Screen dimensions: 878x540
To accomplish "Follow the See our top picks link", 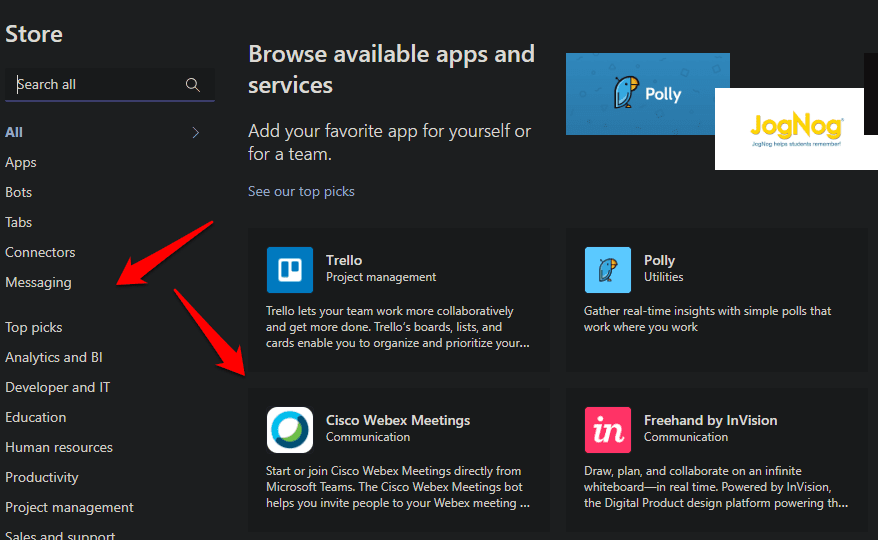I will coord(301,191).
